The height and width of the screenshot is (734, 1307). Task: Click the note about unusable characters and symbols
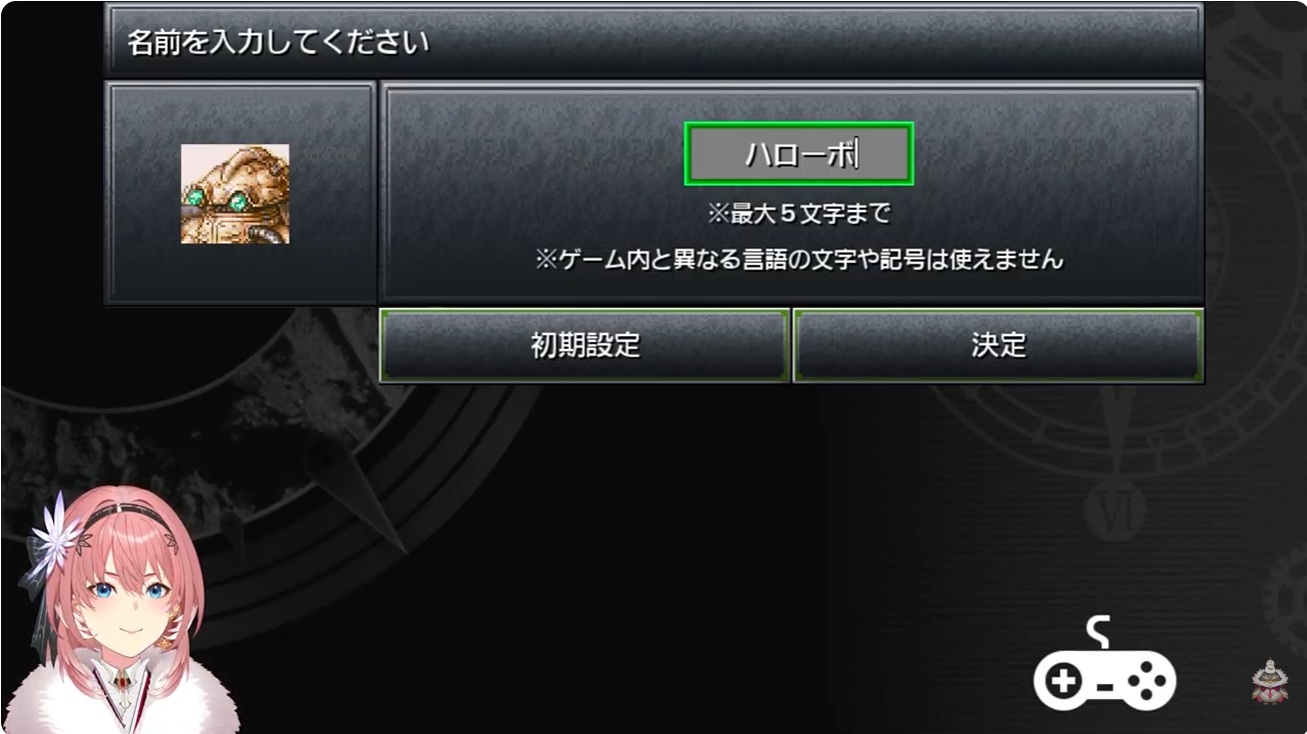pyautogui.click(x=798, y=260)
